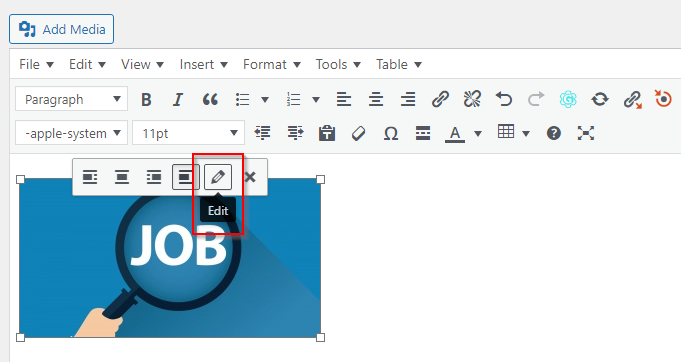Image resolution: width=681 pixels, height=362 pixels.
Task: Click the bottom-left image resize handle
Action: 20,337
